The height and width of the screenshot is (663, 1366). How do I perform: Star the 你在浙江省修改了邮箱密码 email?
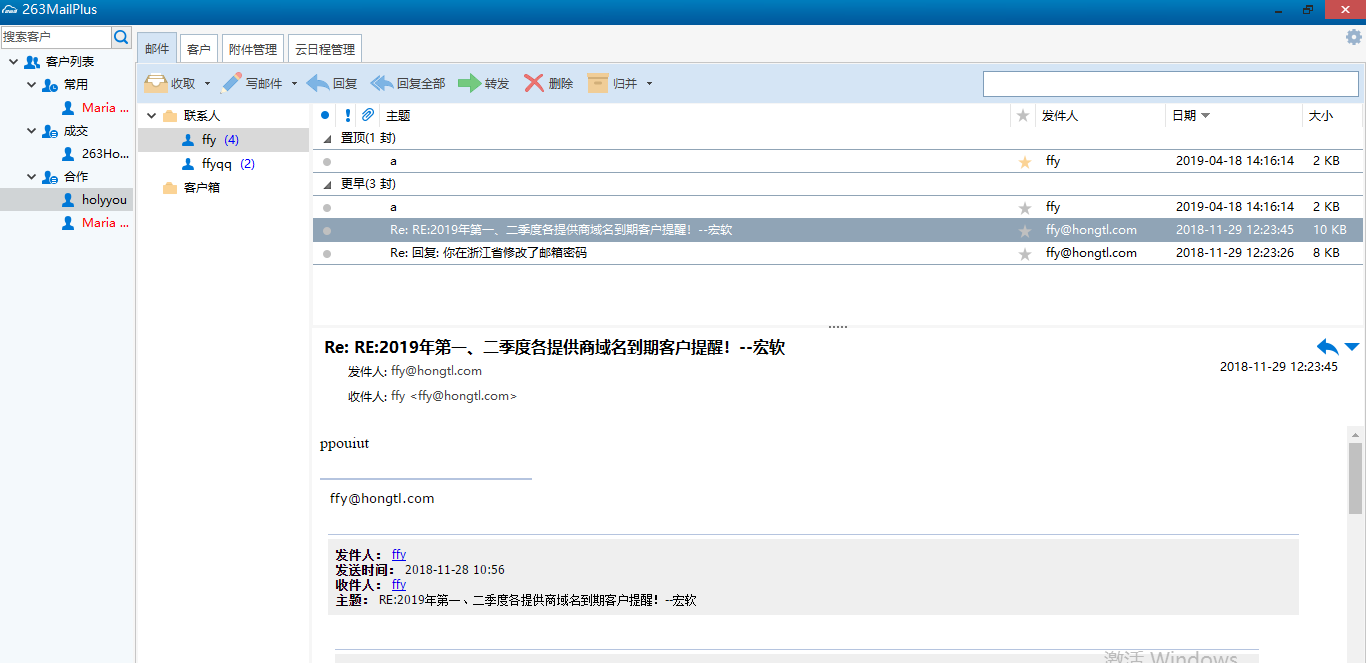pos(1024,254)
